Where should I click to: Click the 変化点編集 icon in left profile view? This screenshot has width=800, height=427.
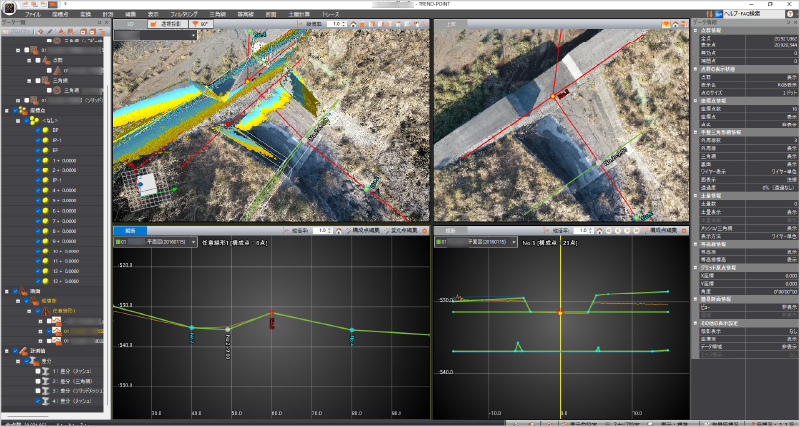[384, 230]
